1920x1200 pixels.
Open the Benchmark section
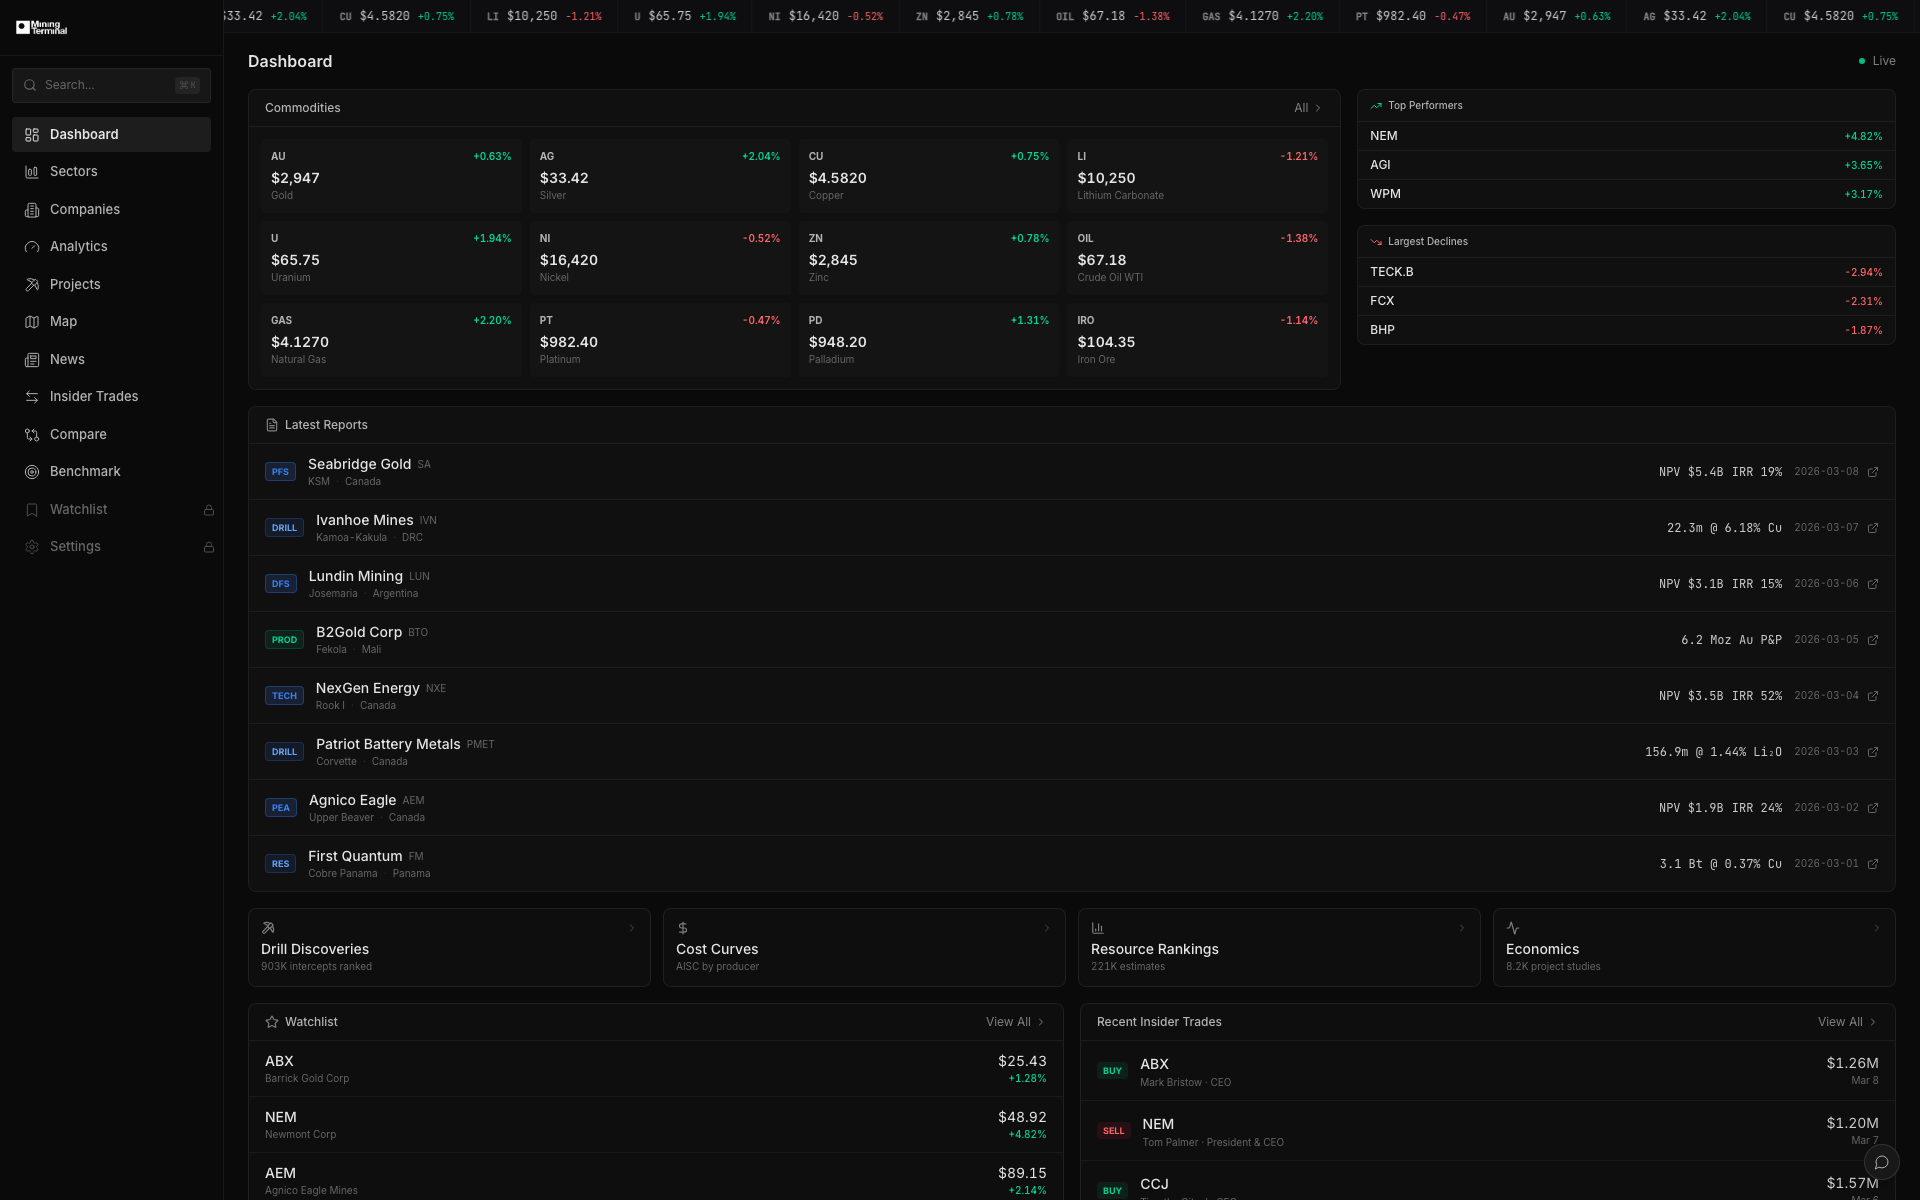pyautogui.click(x=85, y=471)
